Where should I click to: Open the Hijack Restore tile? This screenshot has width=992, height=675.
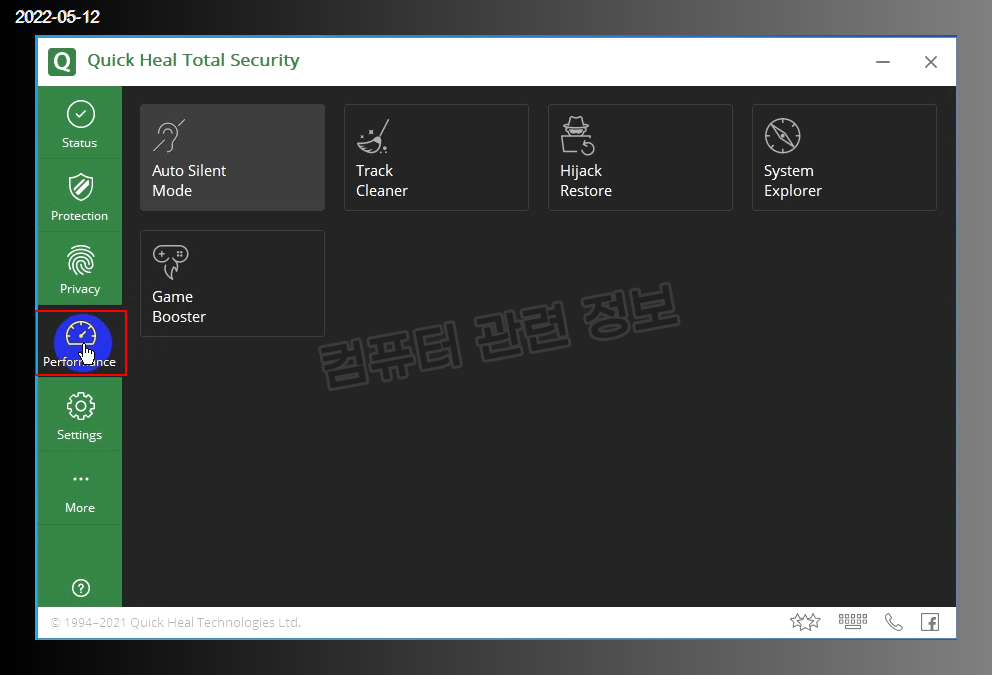(640, 158)
